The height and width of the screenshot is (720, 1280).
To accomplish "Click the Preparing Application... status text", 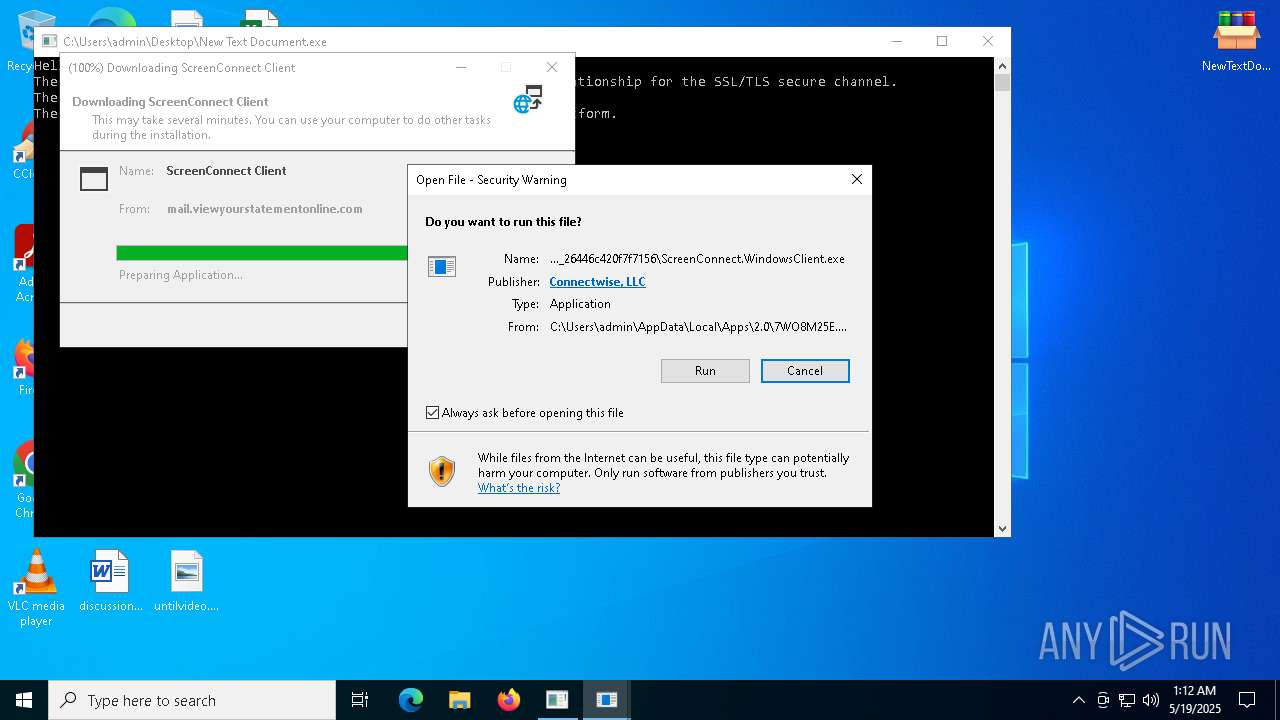I will pyautogui.click(x=181, y=275).
